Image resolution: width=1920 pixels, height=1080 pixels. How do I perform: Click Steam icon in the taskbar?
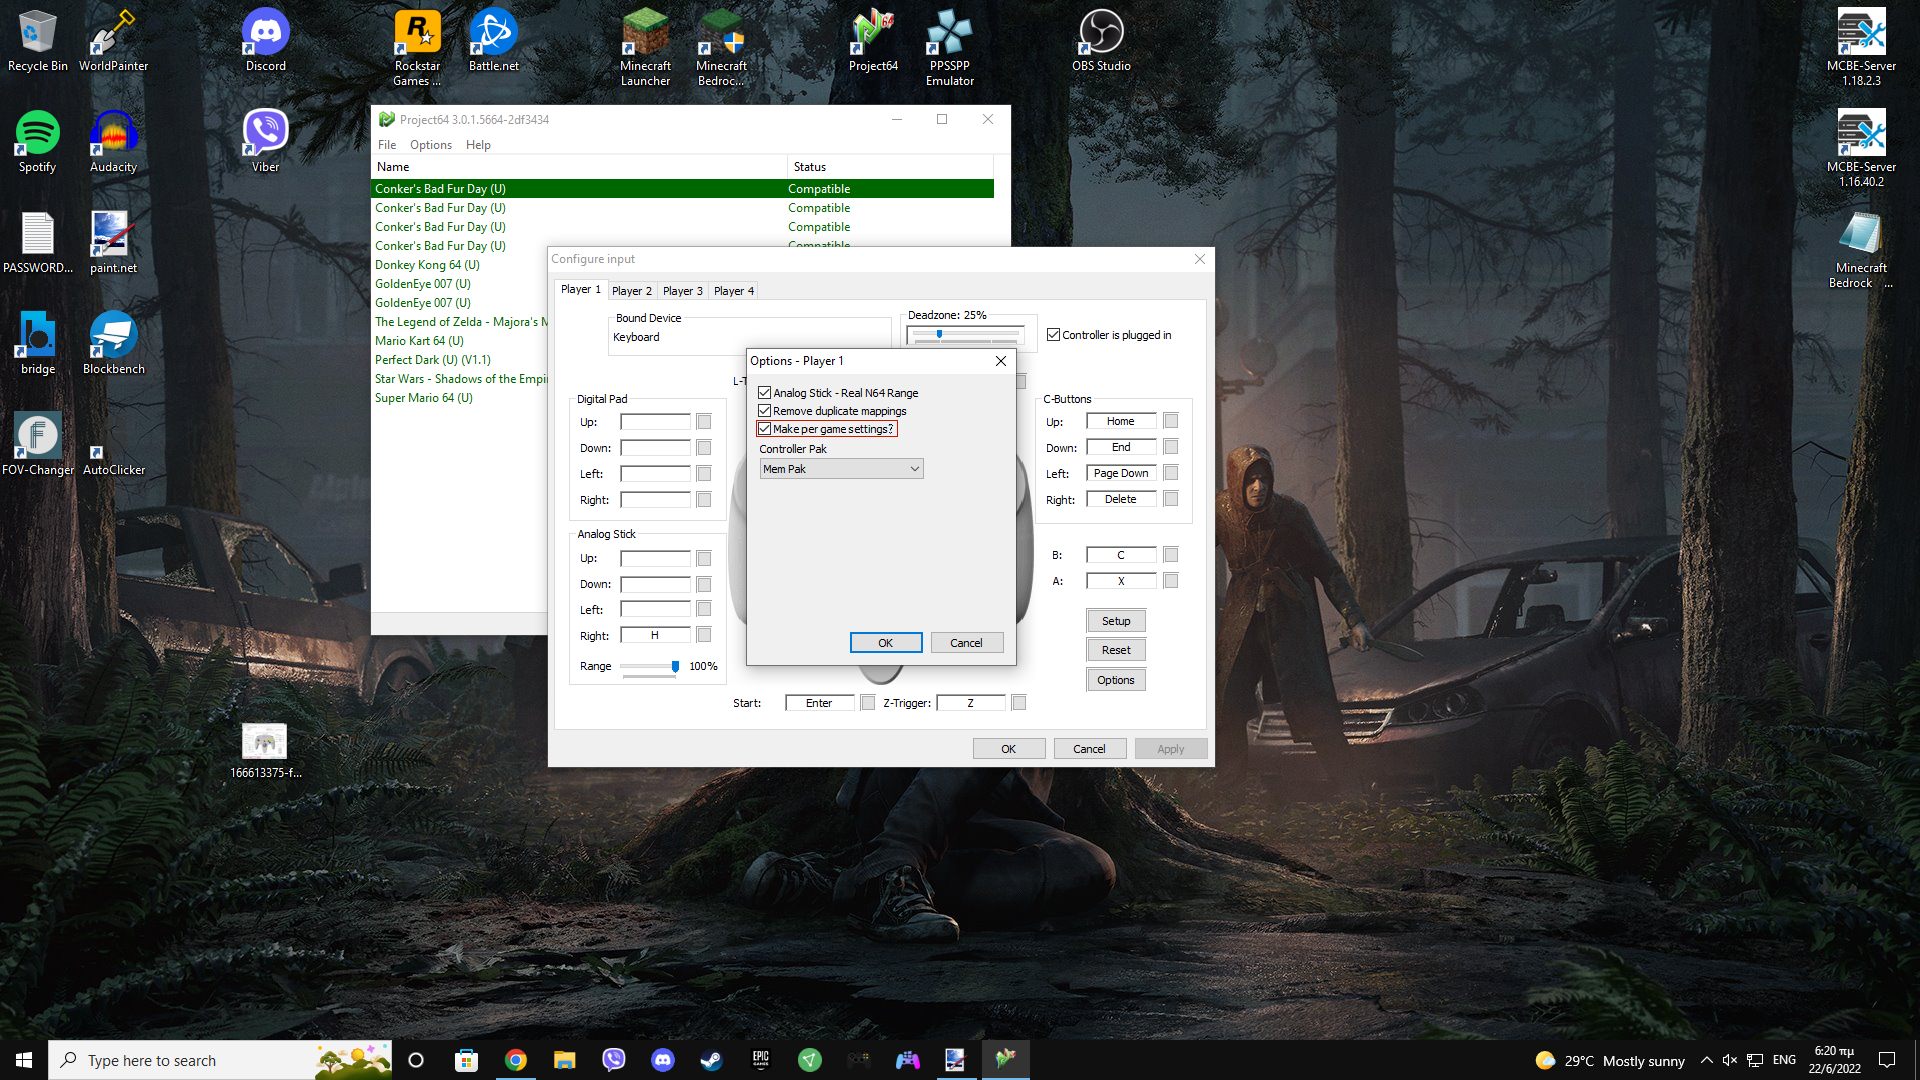pyautogui.click(x=711, y=1060)
